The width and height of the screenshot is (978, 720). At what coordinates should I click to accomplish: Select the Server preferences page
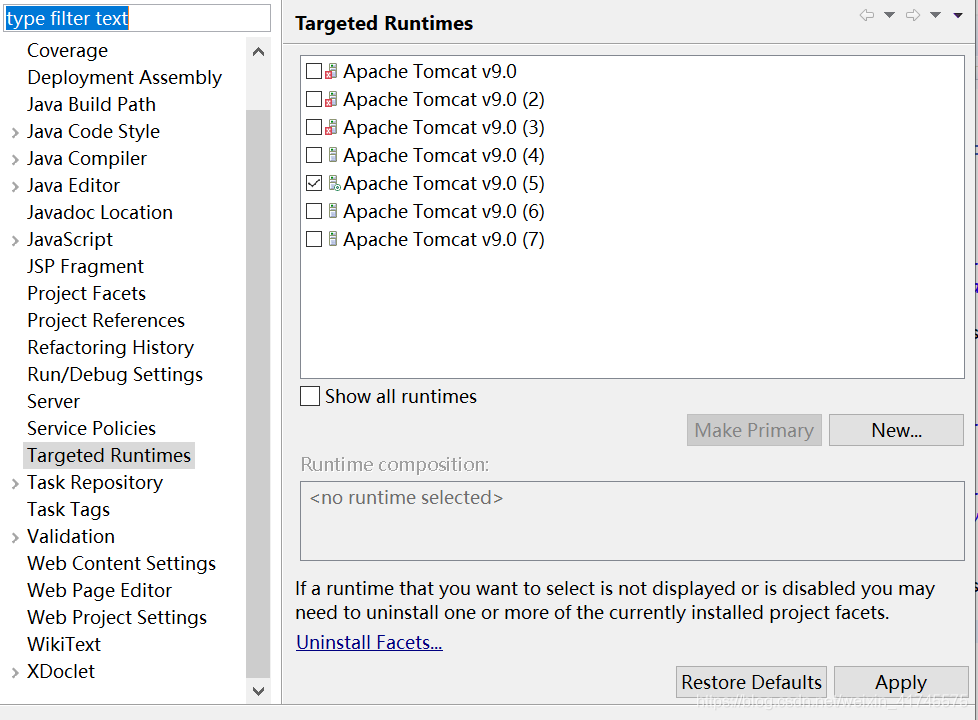click(x=53, y=401)
